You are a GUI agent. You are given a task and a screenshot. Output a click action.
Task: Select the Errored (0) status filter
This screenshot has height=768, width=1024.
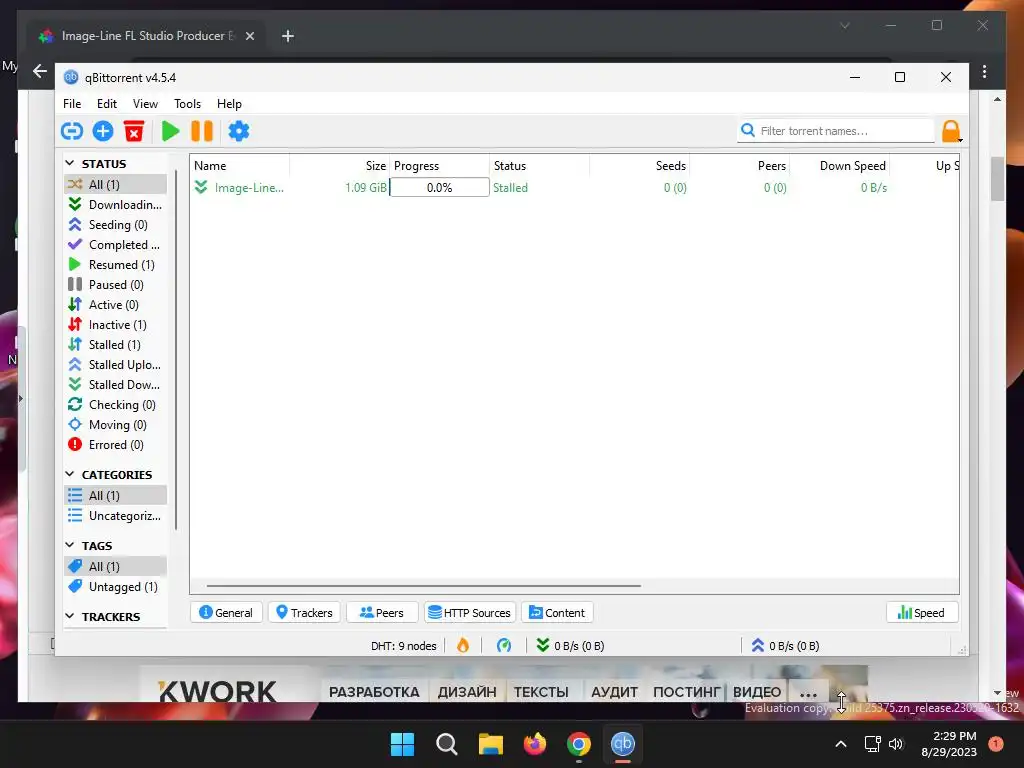coord(116,445)
